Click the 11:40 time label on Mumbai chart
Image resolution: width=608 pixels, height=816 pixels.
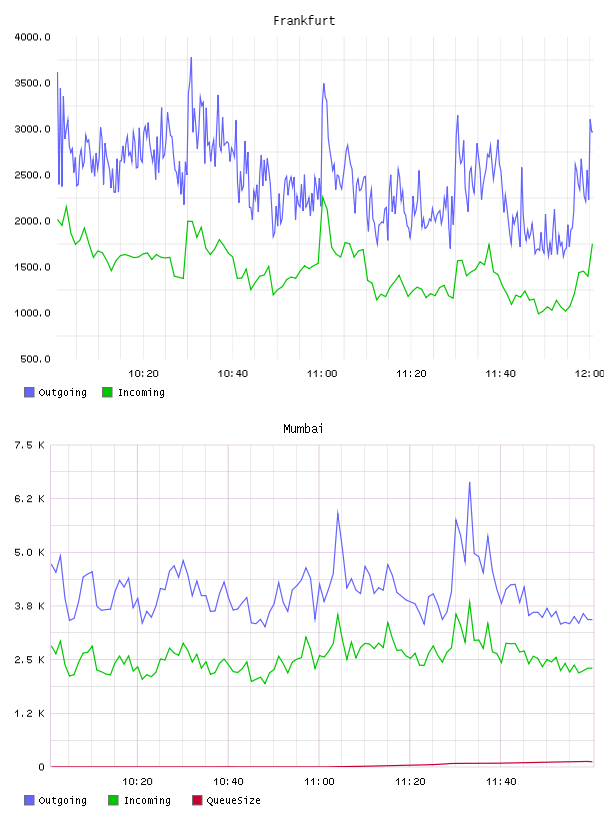(x=501, y=782)
